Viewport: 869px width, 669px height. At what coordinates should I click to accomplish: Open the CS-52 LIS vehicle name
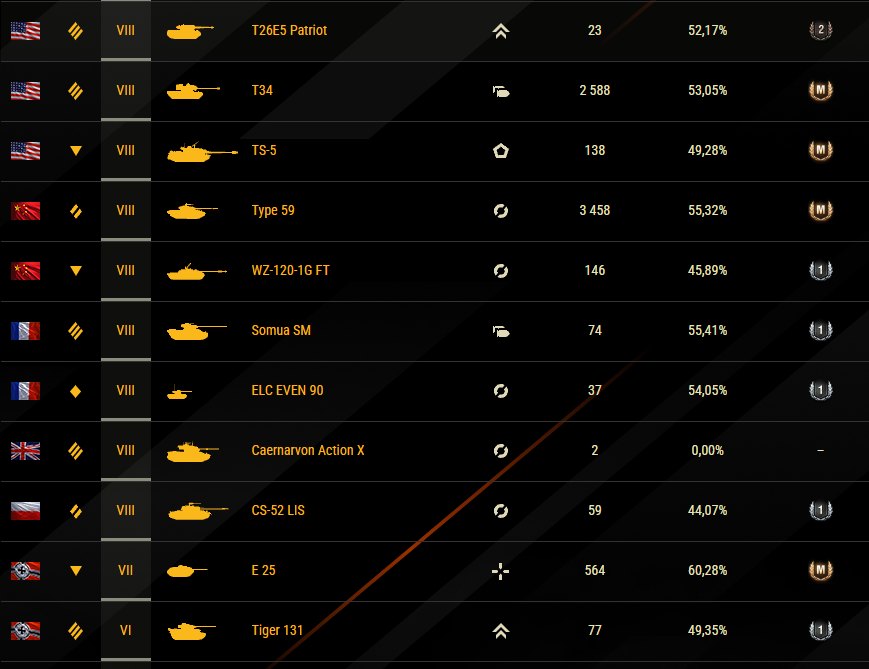point(278,510)
